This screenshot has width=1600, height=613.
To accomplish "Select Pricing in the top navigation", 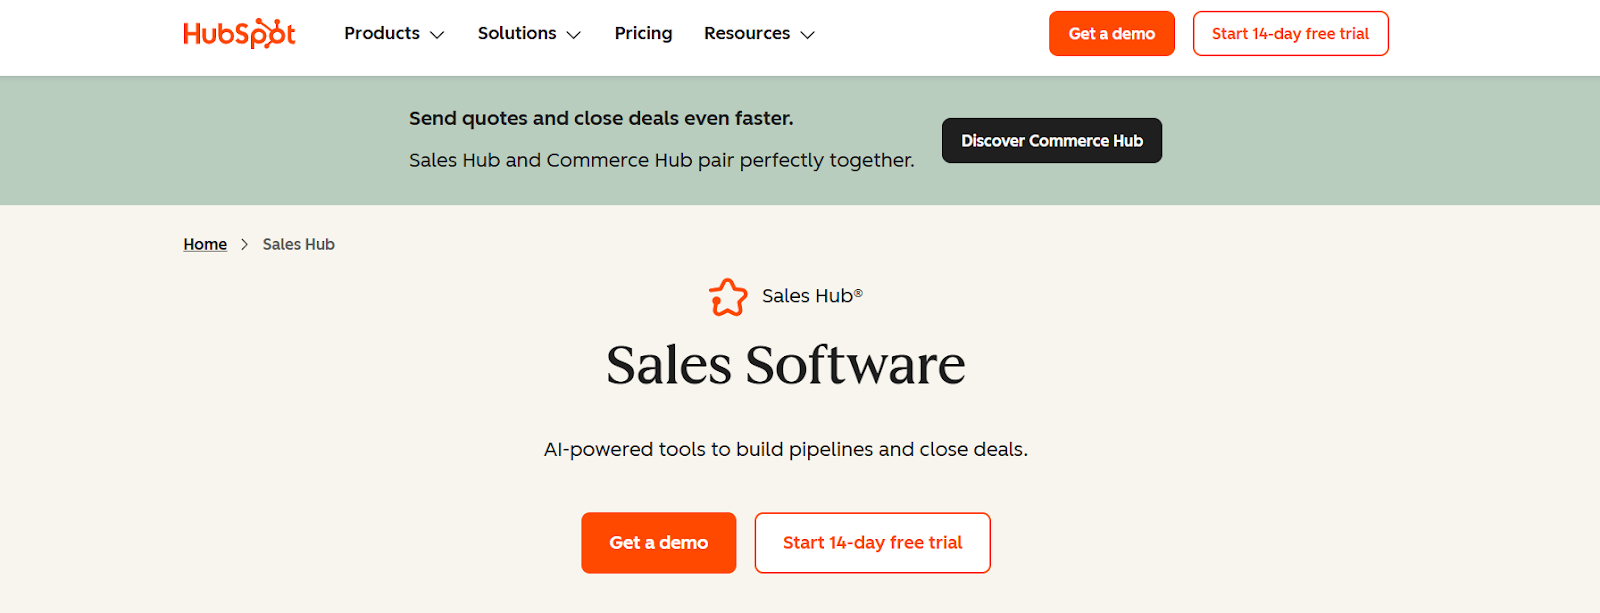I will (643, 33).
